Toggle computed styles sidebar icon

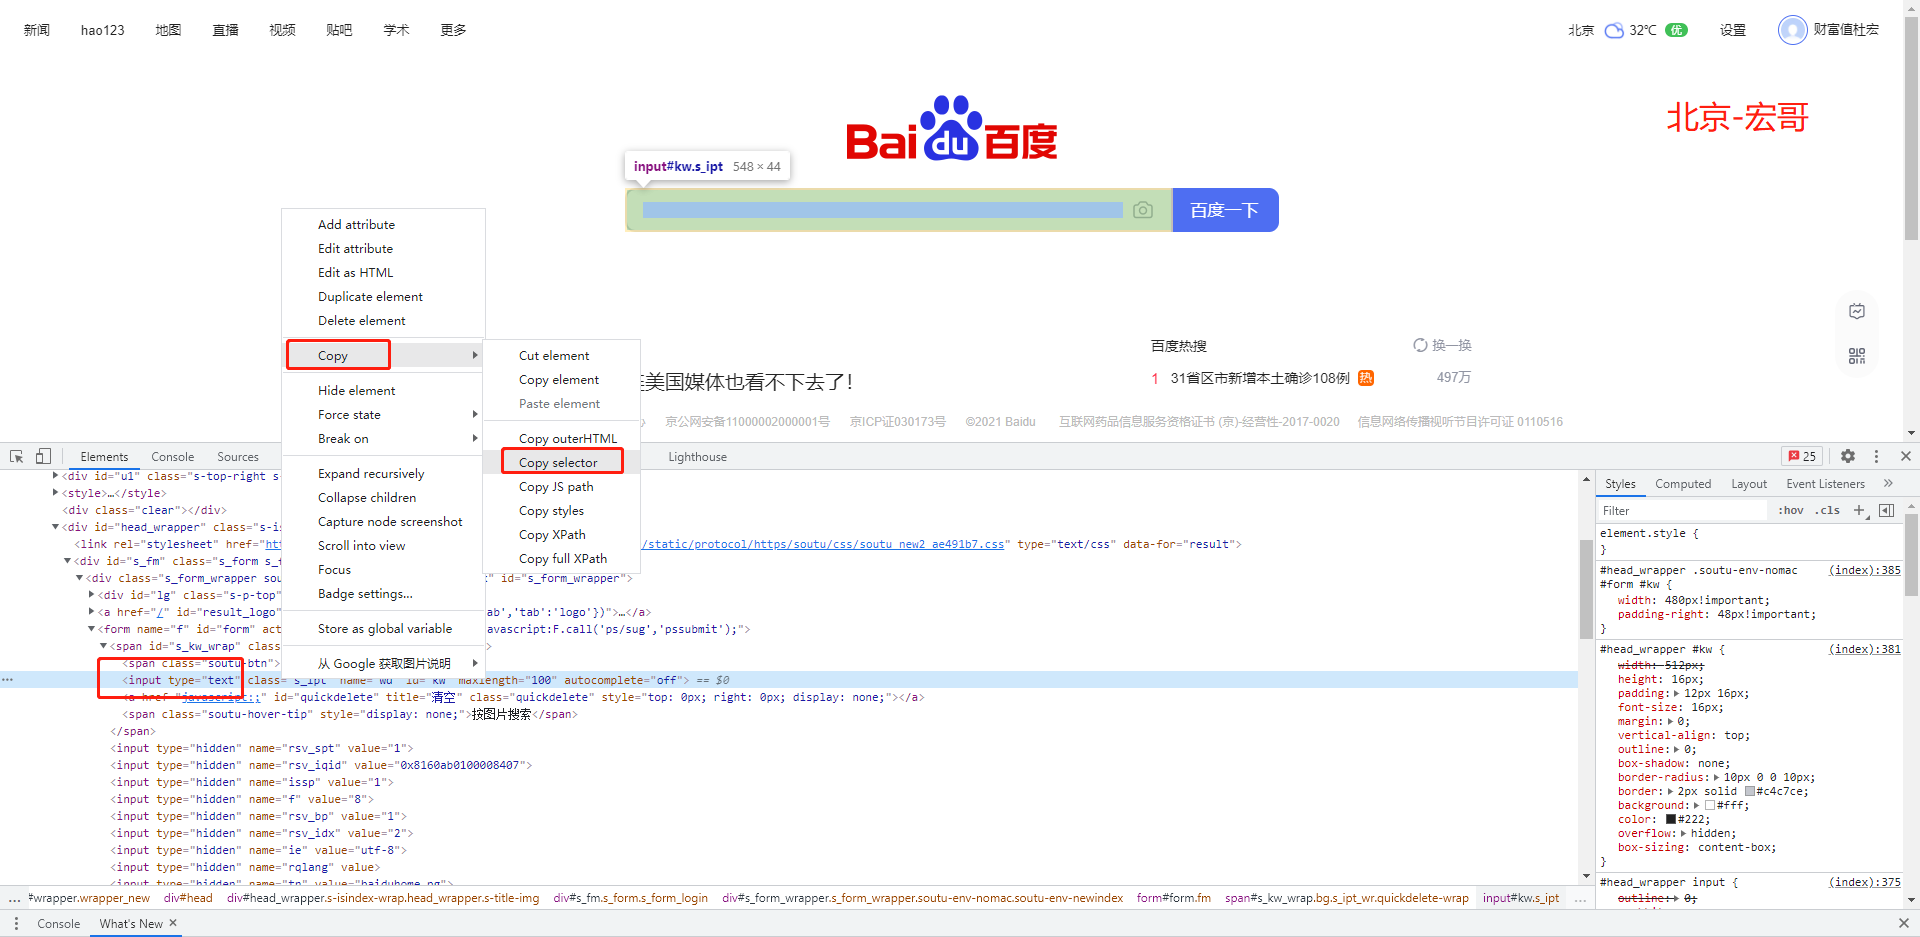(1886, 510)
